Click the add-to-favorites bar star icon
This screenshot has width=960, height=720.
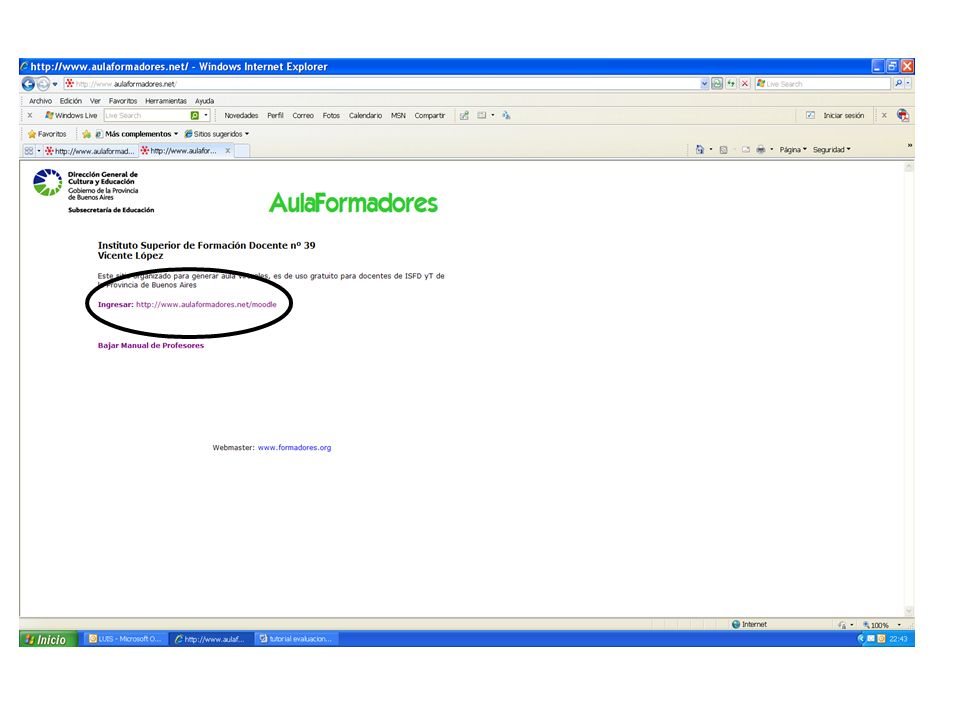86,134
